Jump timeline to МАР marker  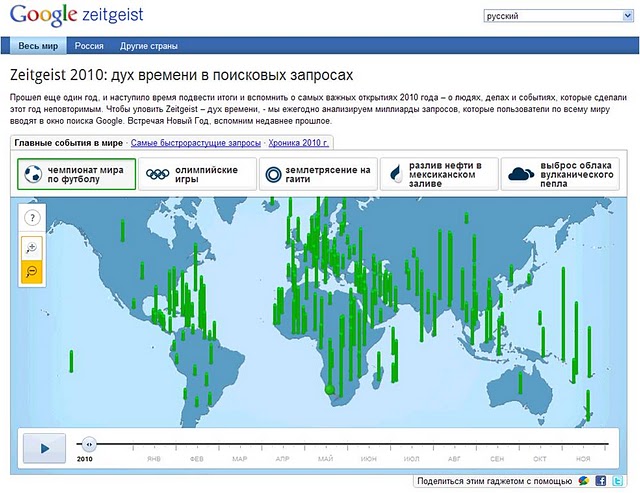(x=240, y=459)
